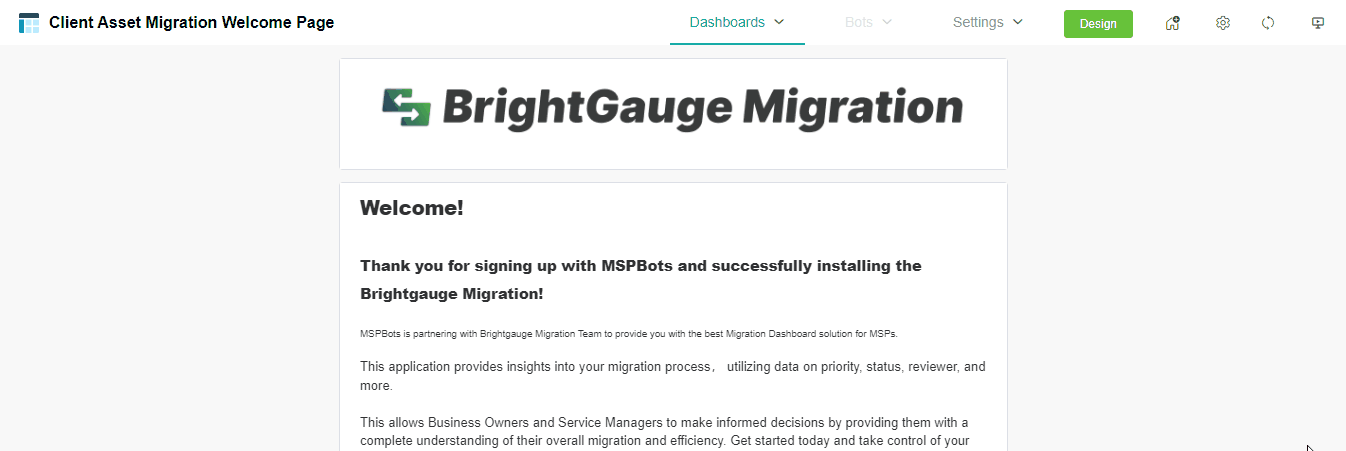Open the Settings dropdown chevron
The image size is (1346, 451).
[1018, 22]
